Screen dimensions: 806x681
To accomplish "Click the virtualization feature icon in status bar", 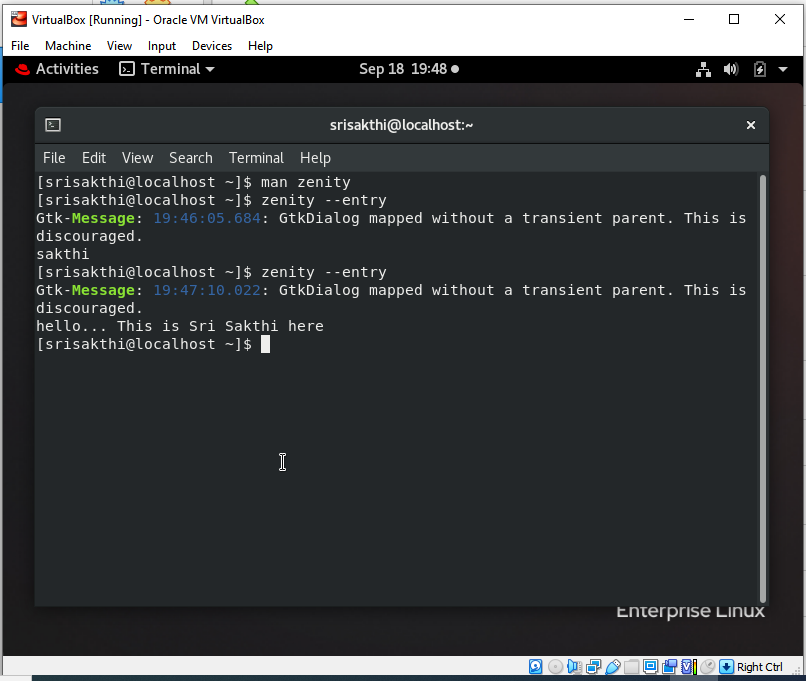I will [x=688, y=666].
